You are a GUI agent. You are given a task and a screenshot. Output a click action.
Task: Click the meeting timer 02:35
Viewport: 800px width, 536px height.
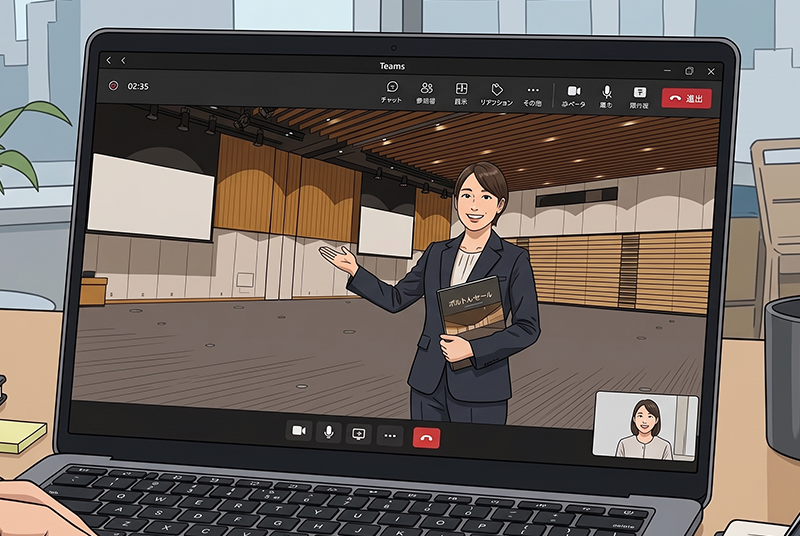tap(138, 86)
